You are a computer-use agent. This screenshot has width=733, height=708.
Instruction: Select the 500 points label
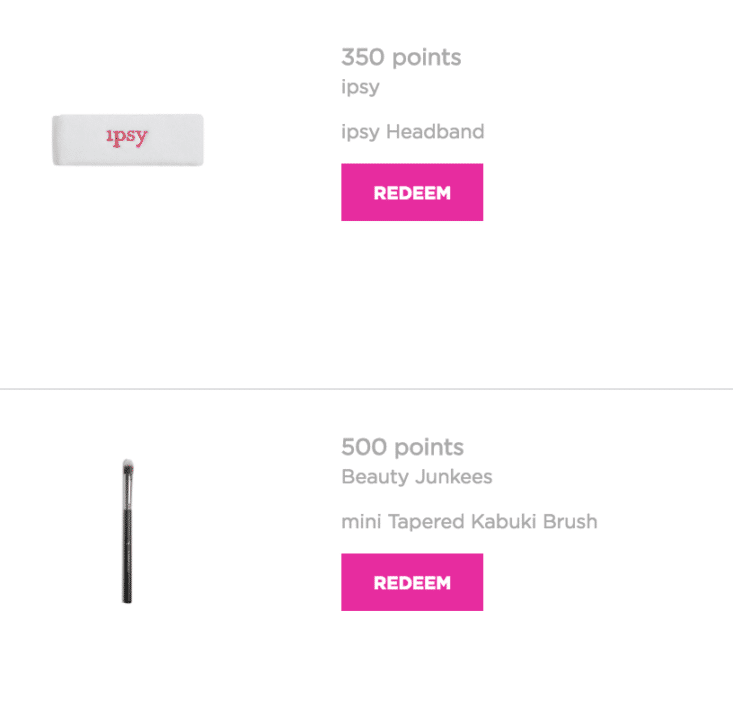pos(402,447)
